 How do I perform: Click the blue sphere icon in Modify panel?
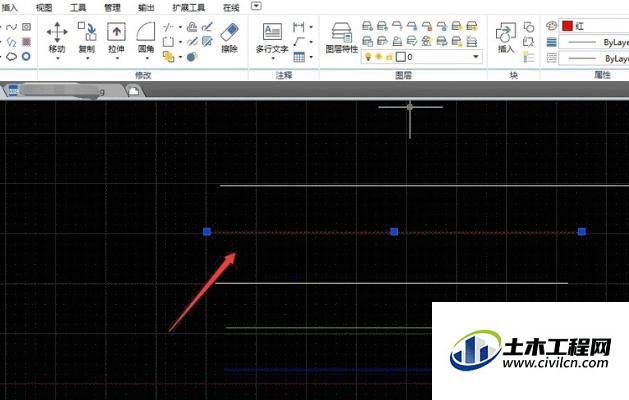point(192,57)
